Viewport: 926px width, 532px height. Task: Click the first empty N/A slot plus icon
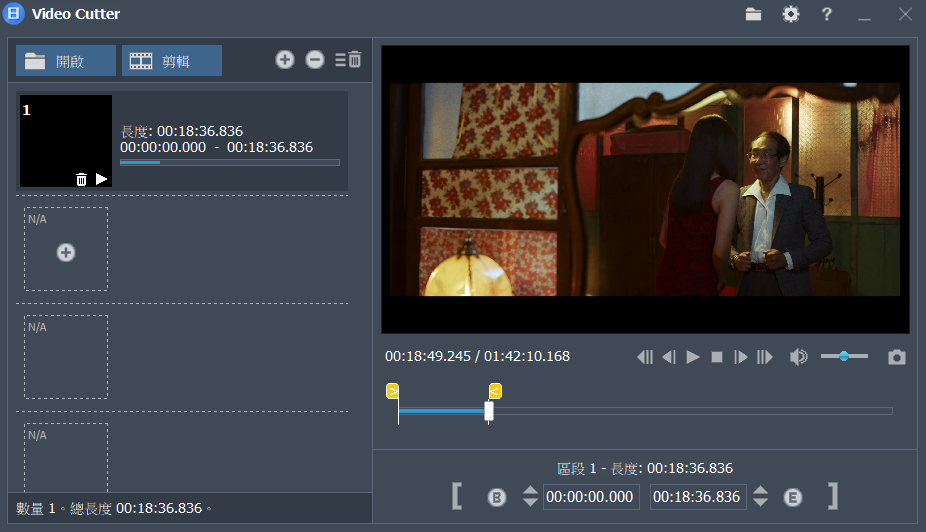coord(66,253)
